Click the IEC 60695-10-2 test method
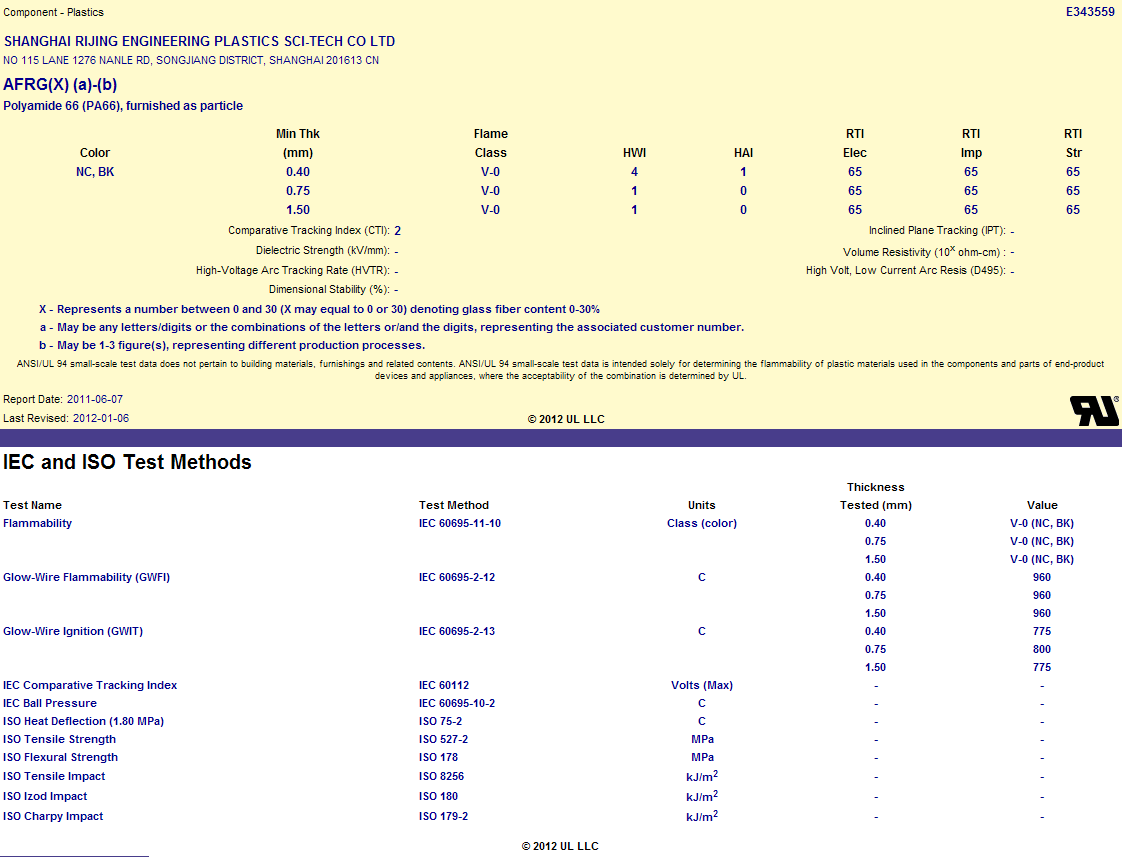1122x857 pixels. (x=457, y=703)
